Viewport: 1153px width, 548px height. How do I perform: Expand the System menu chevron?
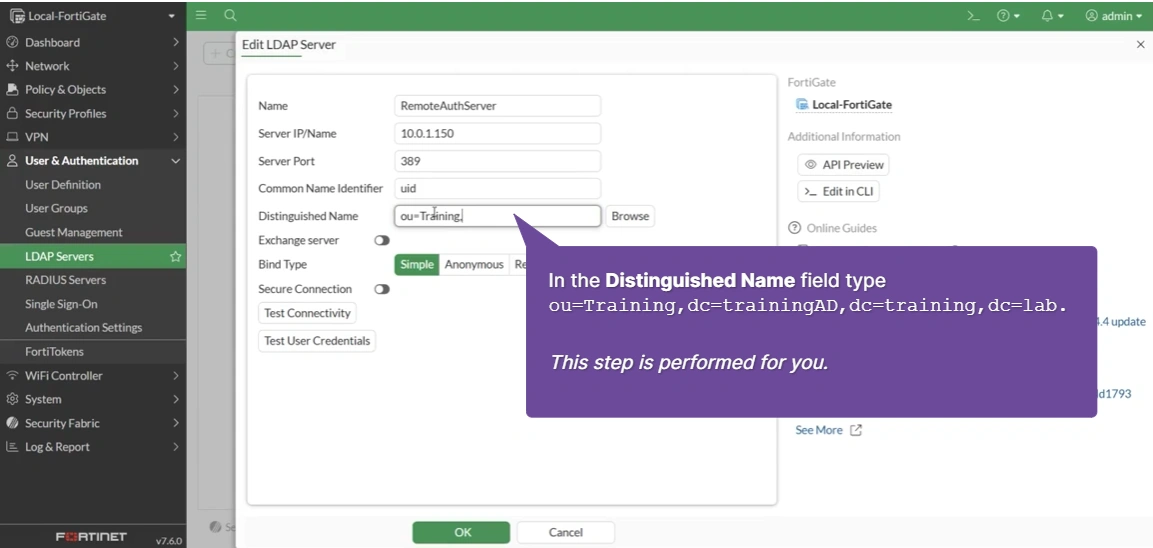(176, 399)
